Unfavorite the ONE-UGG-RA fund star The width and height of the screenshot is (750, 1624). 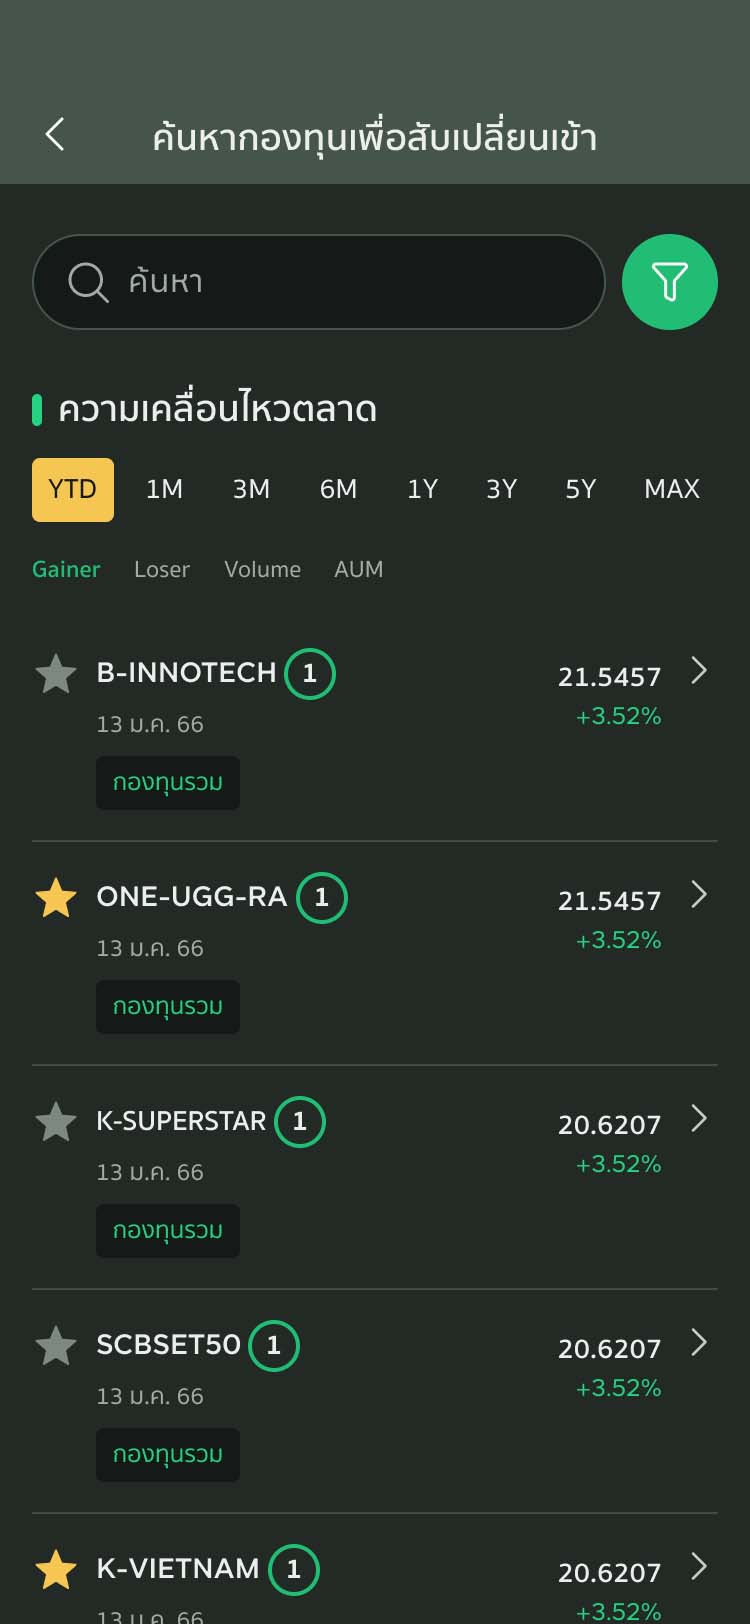[56, 898]
